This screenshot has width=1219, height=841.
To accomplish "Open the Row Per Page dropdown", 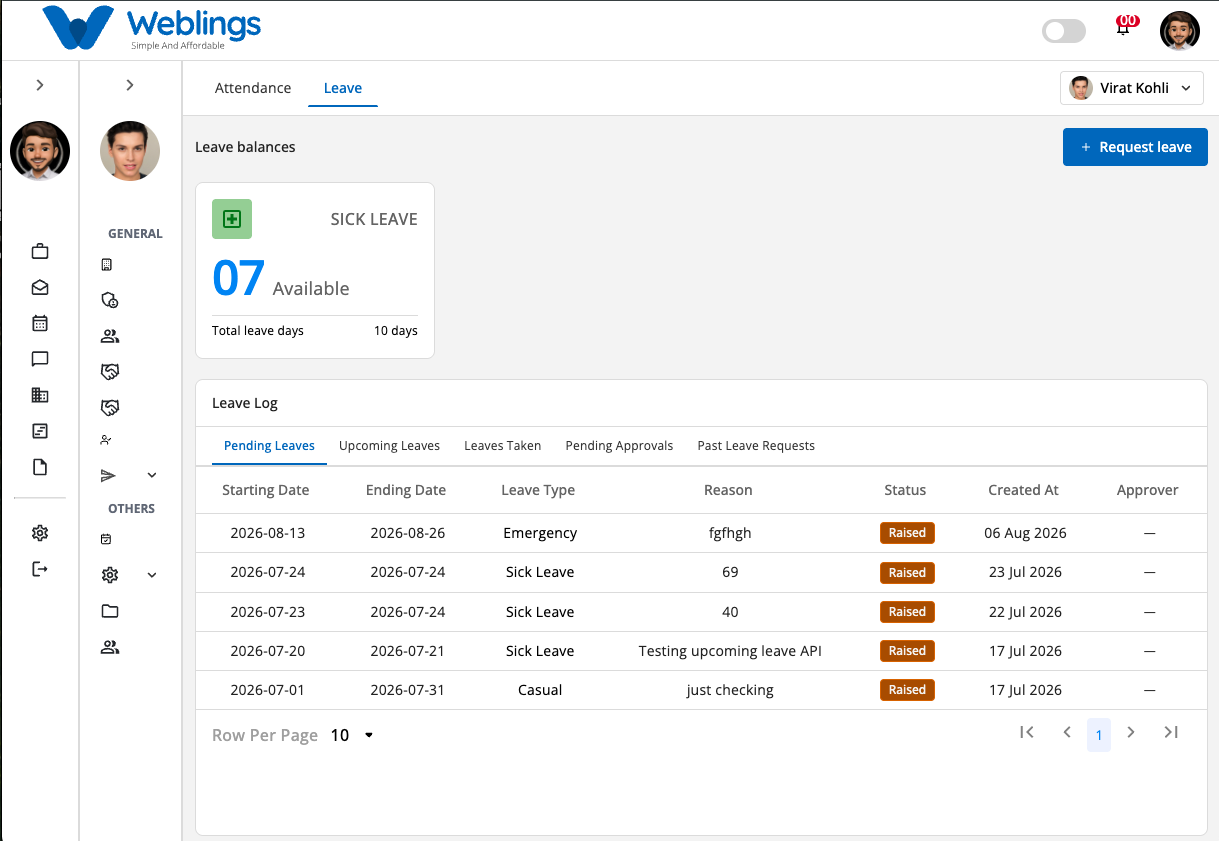I will [352, 735].
